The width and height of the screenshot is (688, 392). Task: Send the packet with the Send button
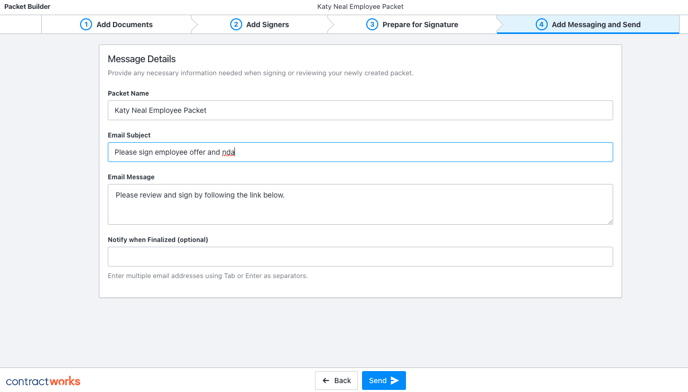pyautogui.click(x=384, y=381)
